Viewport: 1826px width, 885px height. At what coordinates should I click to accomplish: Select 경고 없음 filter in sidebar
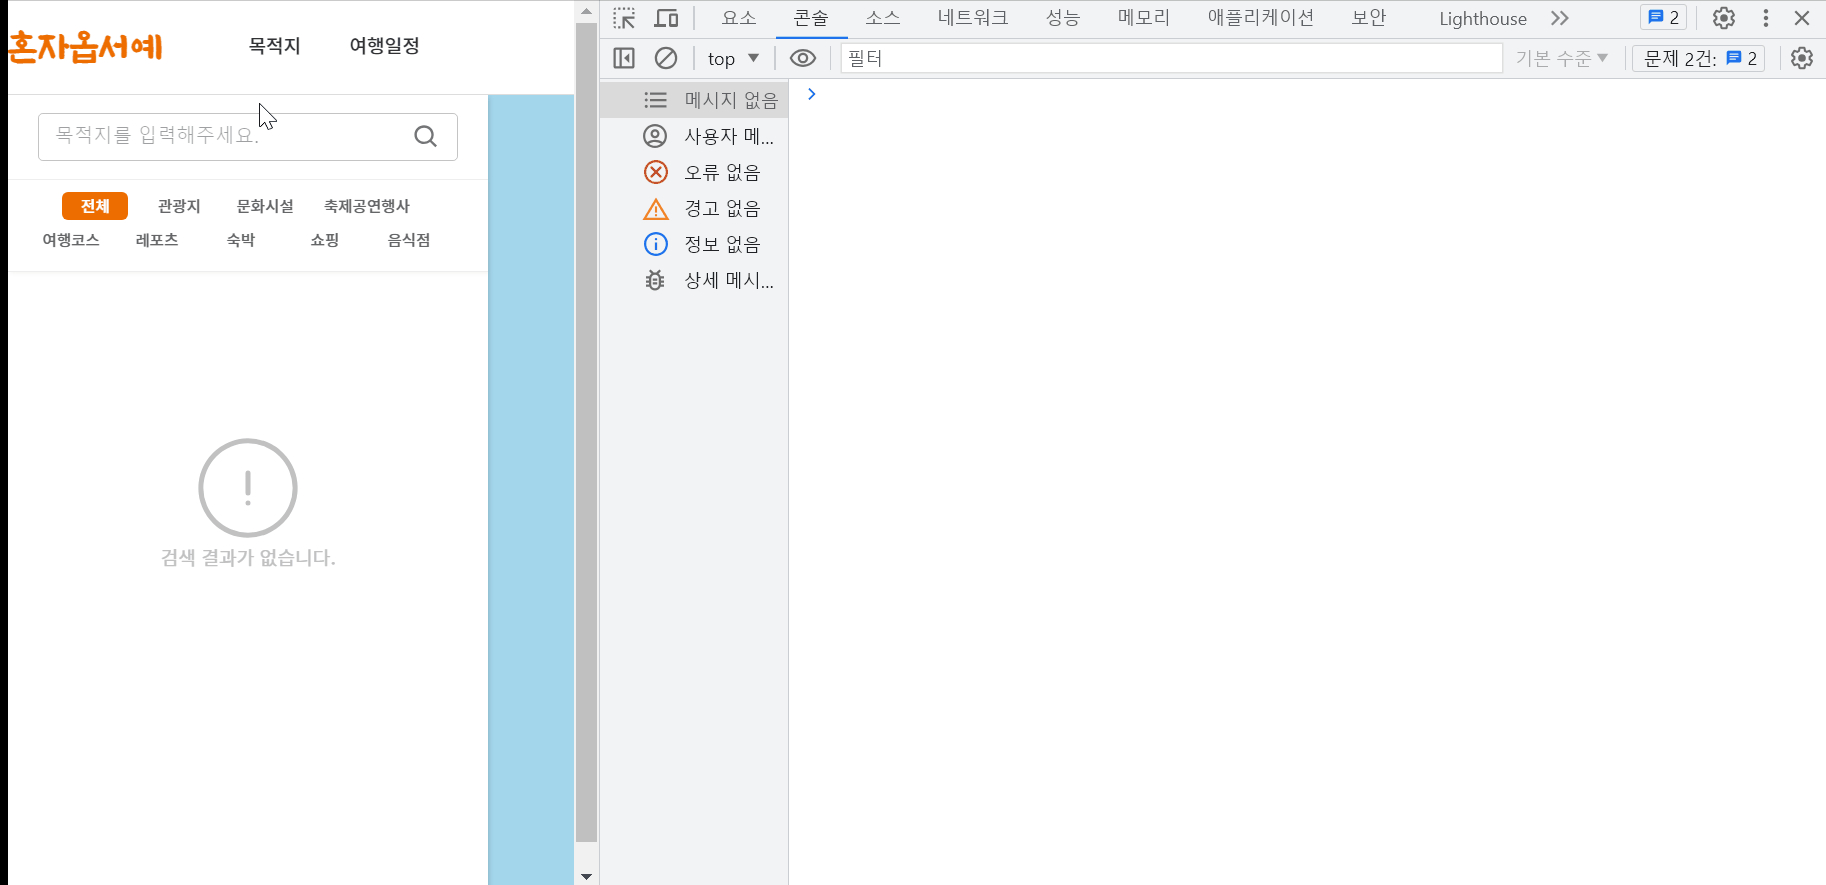[694, 208]
